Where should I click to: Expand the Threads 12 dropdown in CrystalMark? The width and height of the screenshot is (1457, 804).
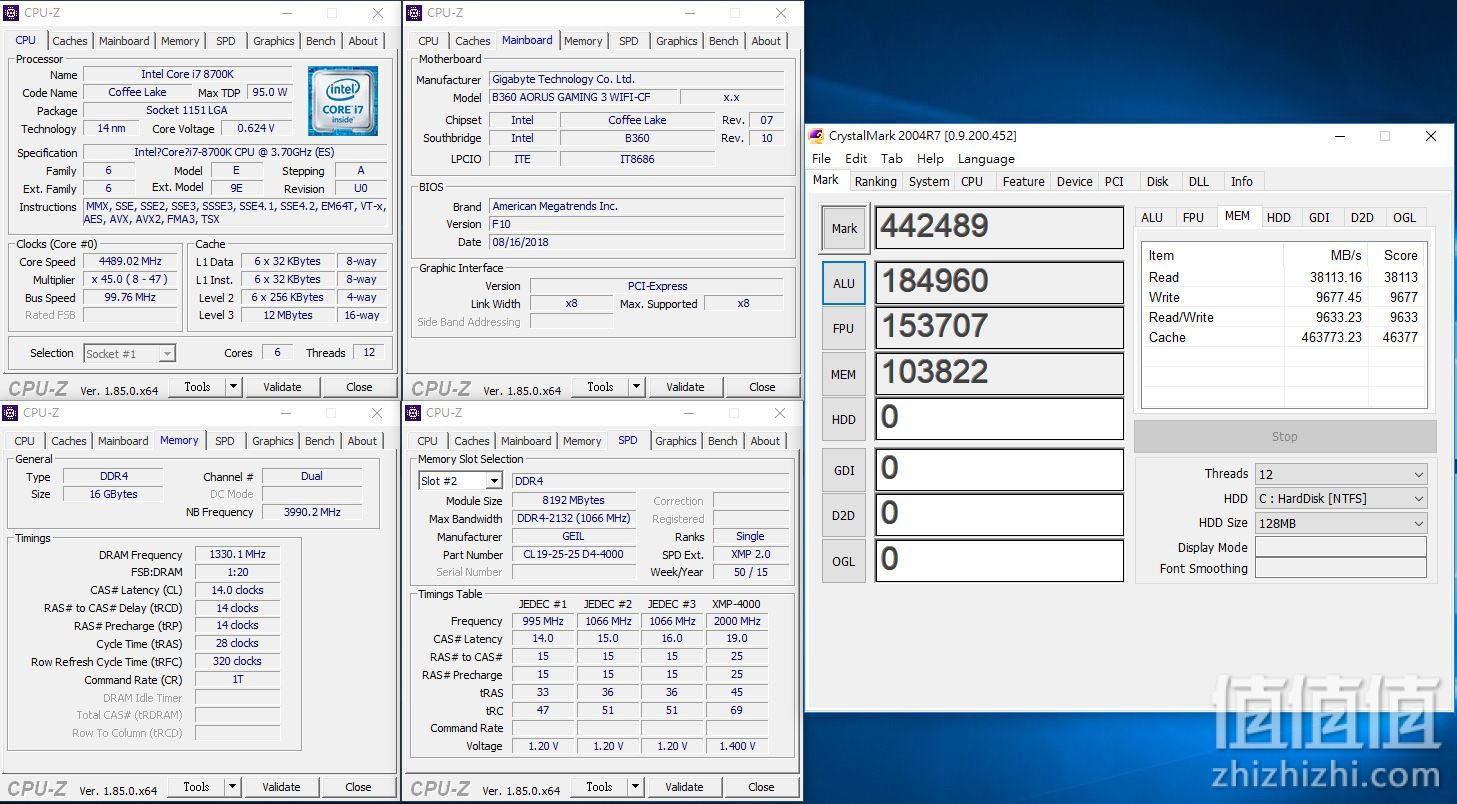click(x=1419, y=474)
